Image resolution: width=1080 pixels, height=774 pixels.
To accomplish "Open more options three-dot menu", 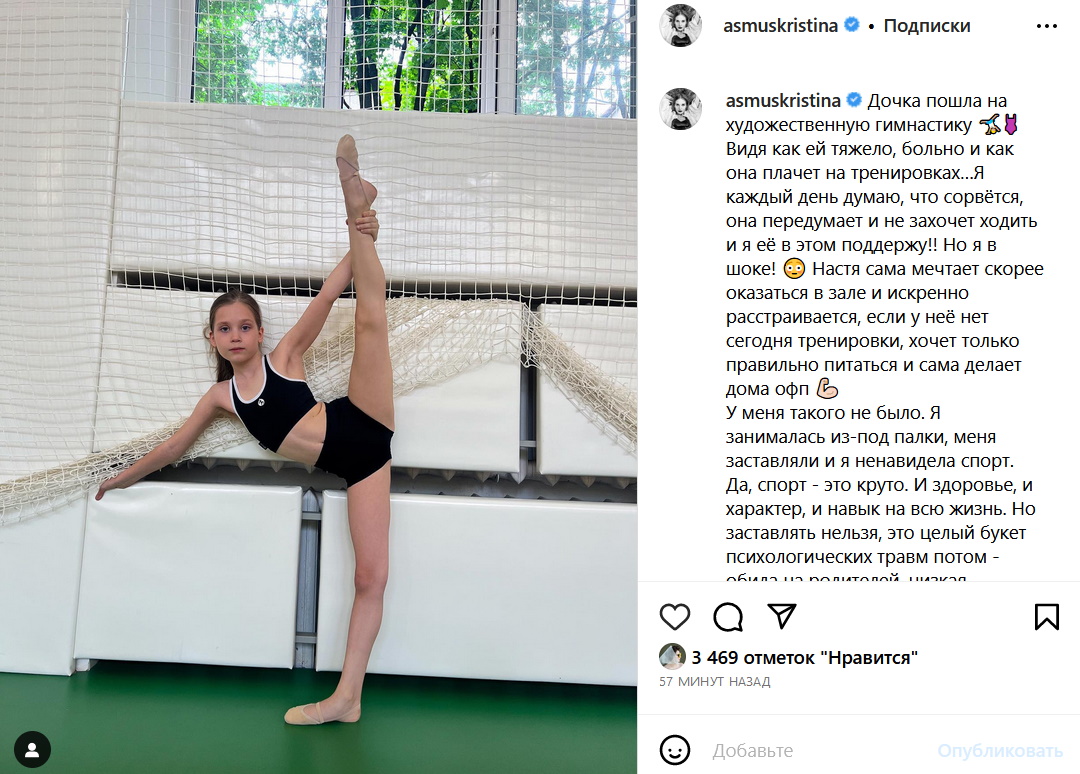I will click(1046, 26).
